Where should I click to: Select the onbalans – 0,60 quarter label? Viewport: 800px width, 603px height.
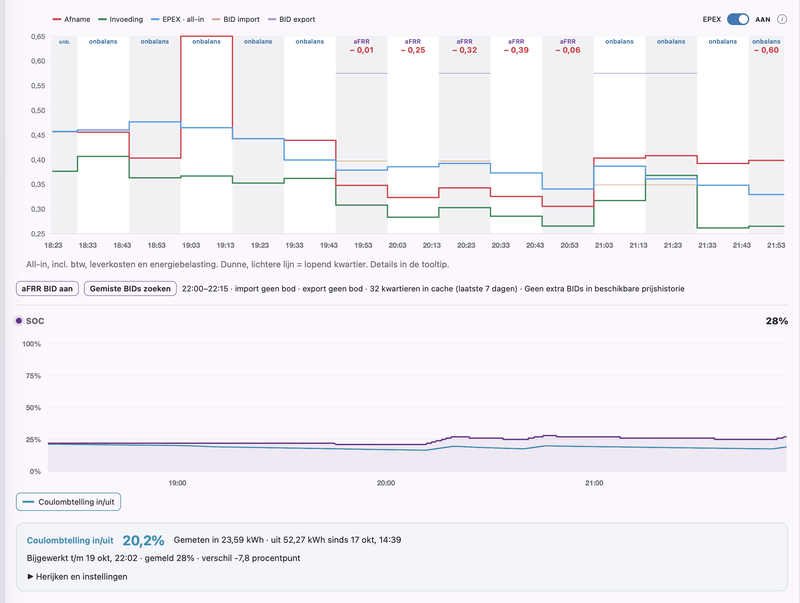pyautogui.click(x=766, y=46)
